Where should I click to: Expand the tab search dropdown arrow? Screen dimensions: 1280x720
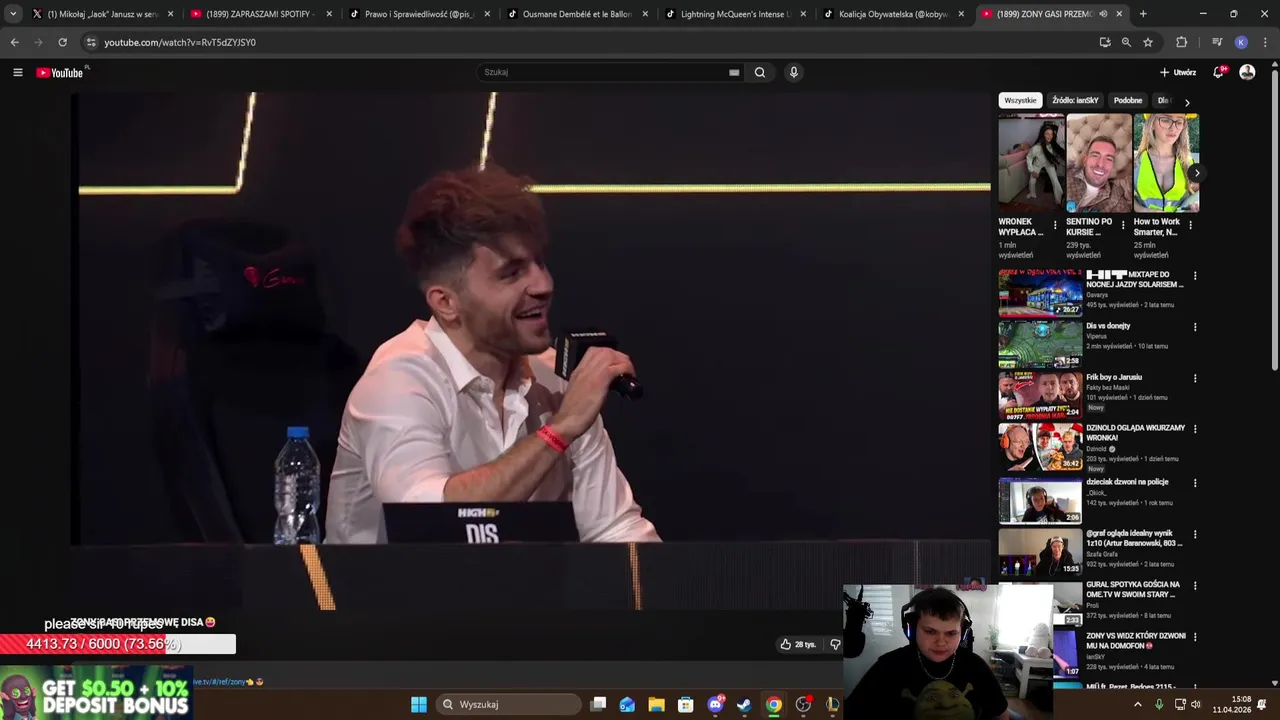[13, 14]
